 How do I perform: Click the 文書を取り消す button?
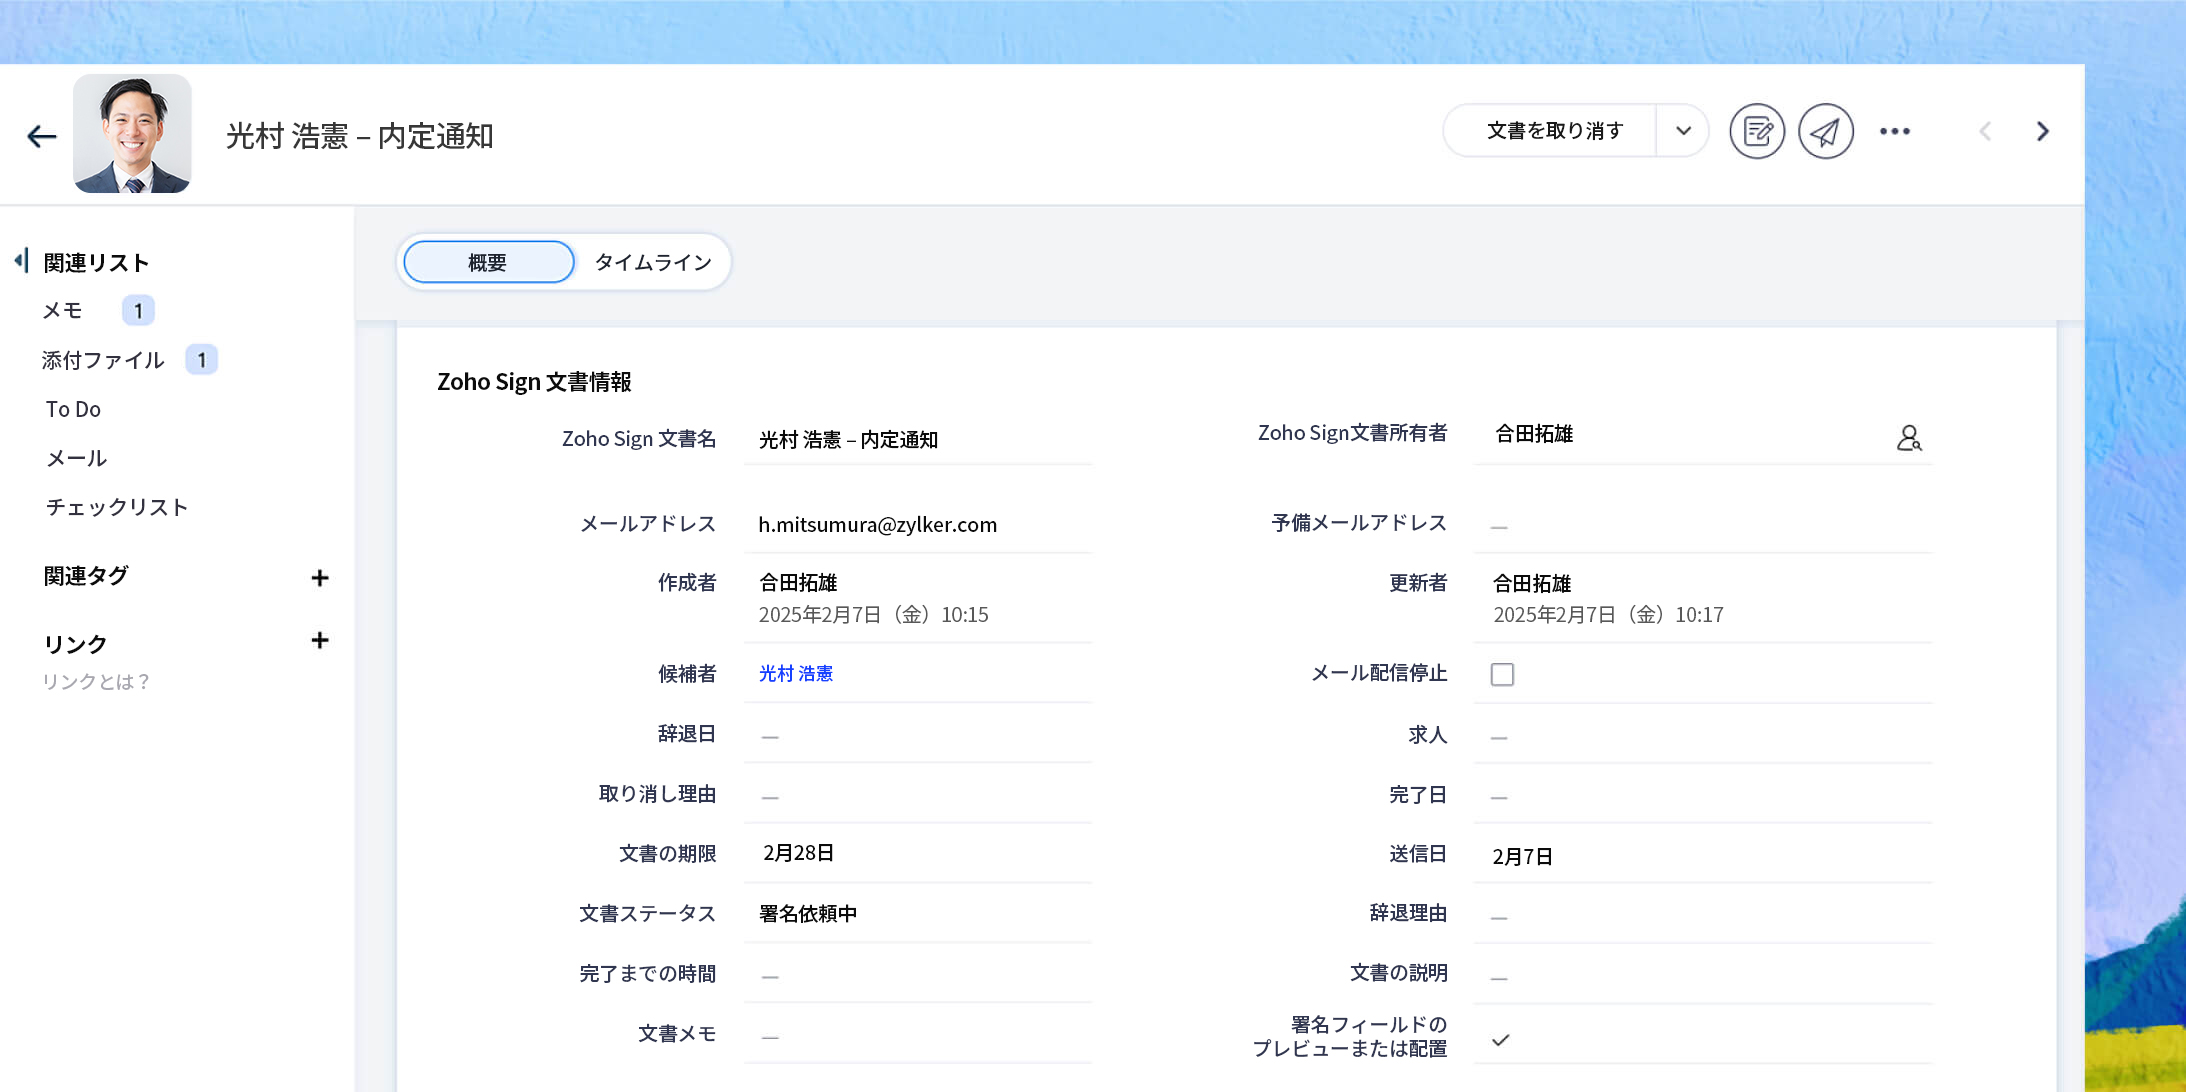[1553, 130]
